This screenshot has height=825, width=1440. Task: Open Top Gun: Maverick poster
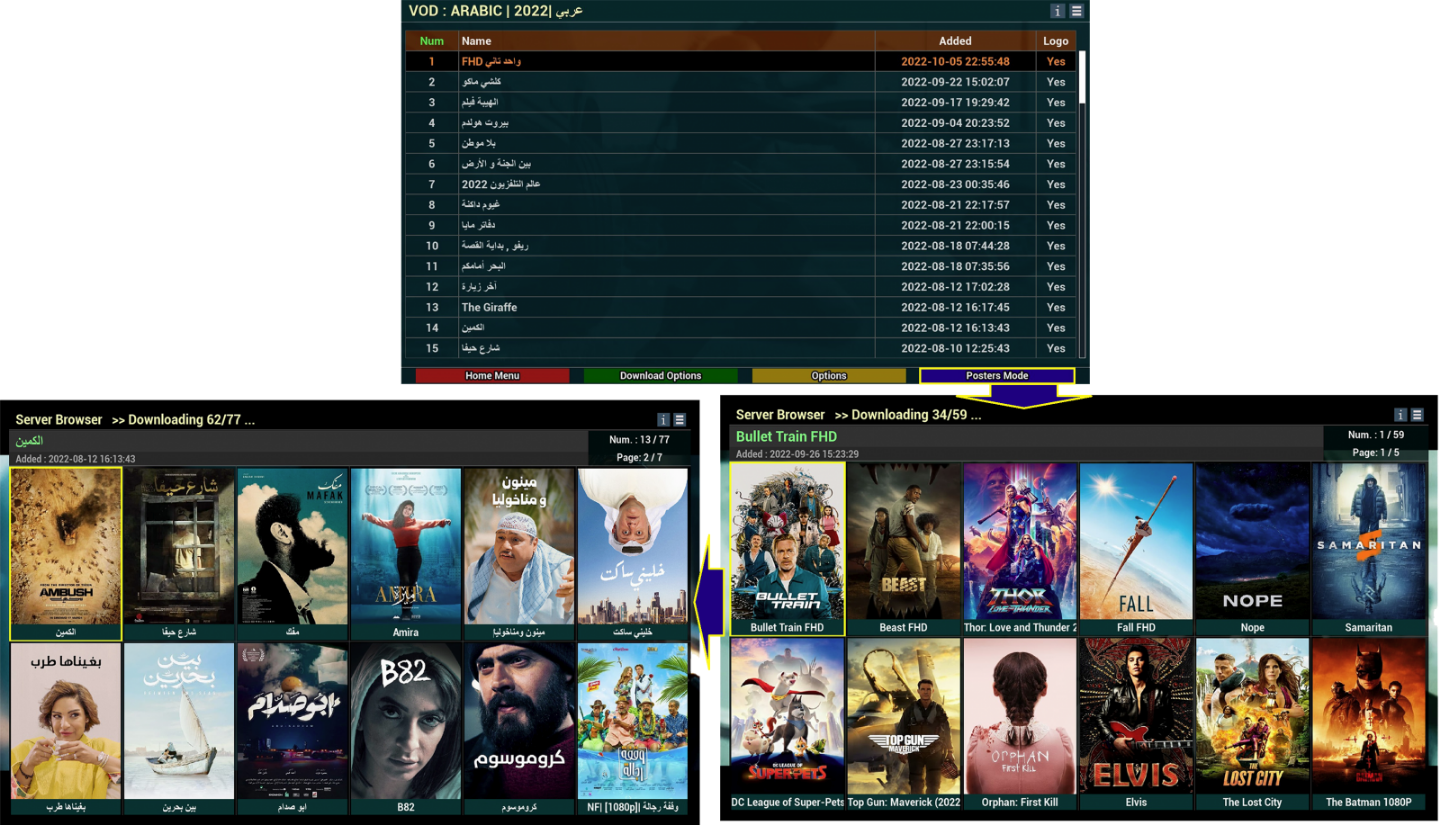pyautogui.click(x=904, y=724)
